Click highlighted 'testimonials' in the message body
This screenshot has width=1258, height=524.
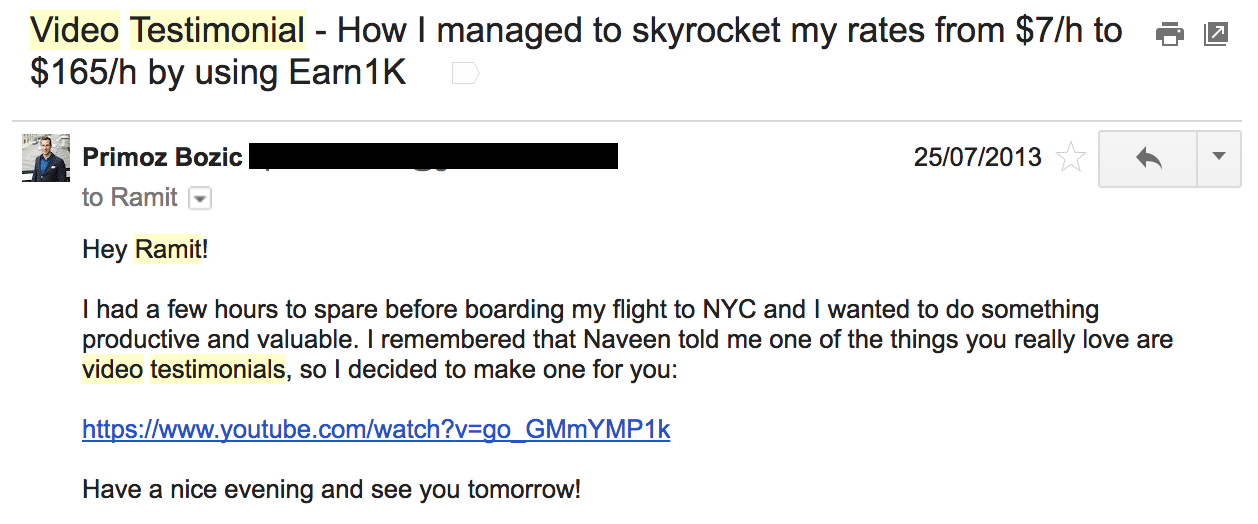217,370
